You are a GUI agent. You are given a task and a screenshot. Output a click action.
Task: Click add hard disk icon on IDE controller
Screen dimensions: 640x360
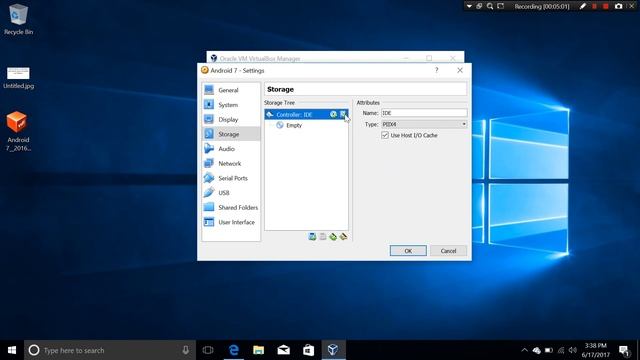[x=343, y=114]
